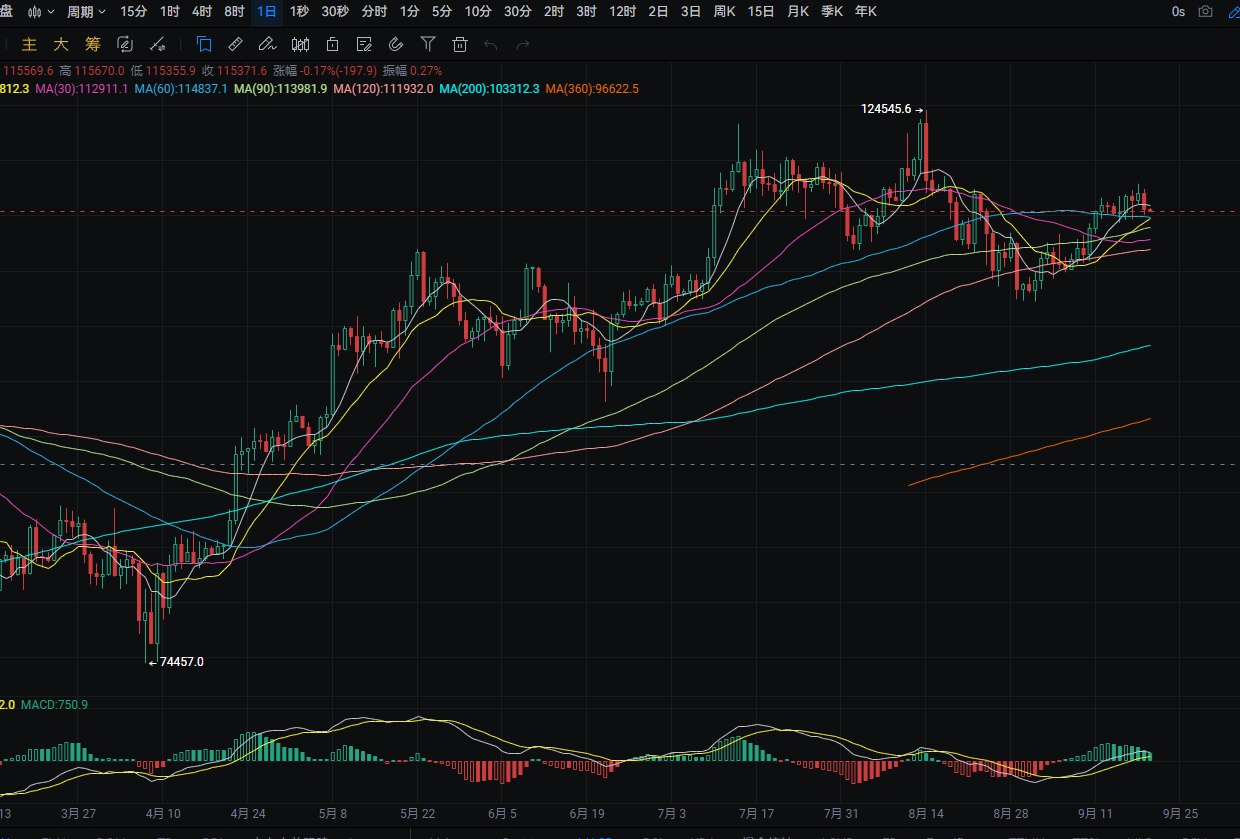The height and width of the screenshot is (839, 1240).
Task: Select the 15分 interval
Action: click(x=133, y=12)
